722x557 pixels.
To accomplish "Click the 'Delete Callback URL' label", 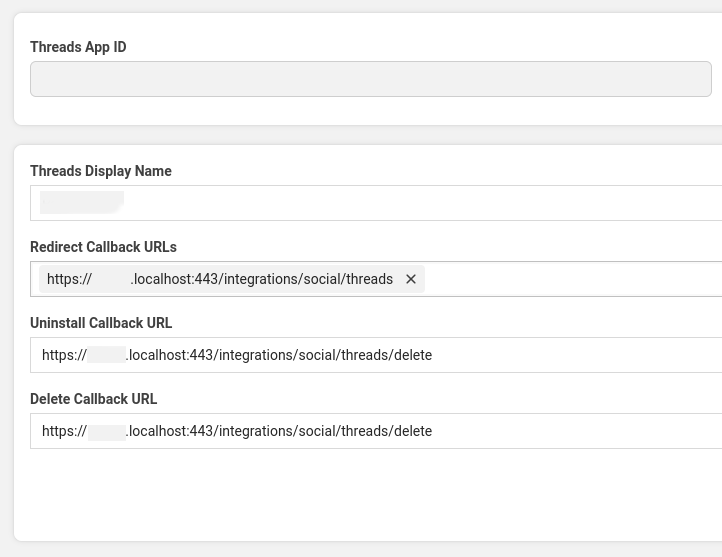I will point(93,399).
